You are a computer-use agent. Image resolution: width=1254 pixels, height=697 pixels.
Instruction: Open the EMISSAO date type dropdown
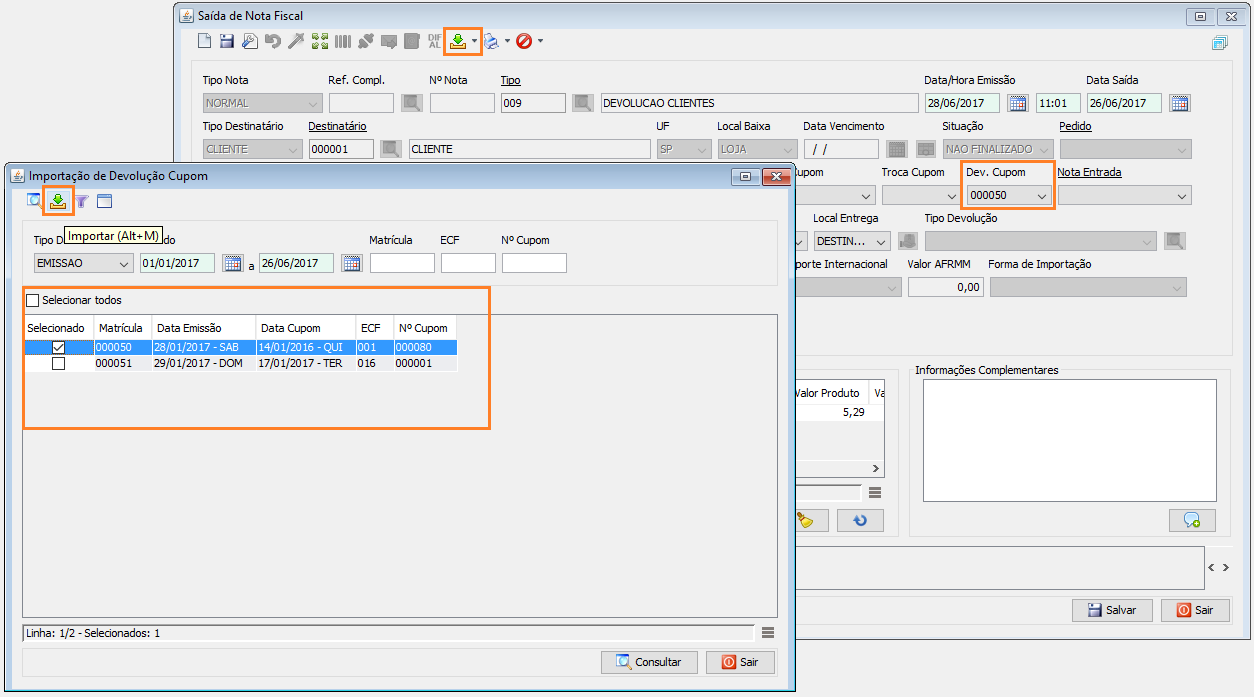coord(83,263)
